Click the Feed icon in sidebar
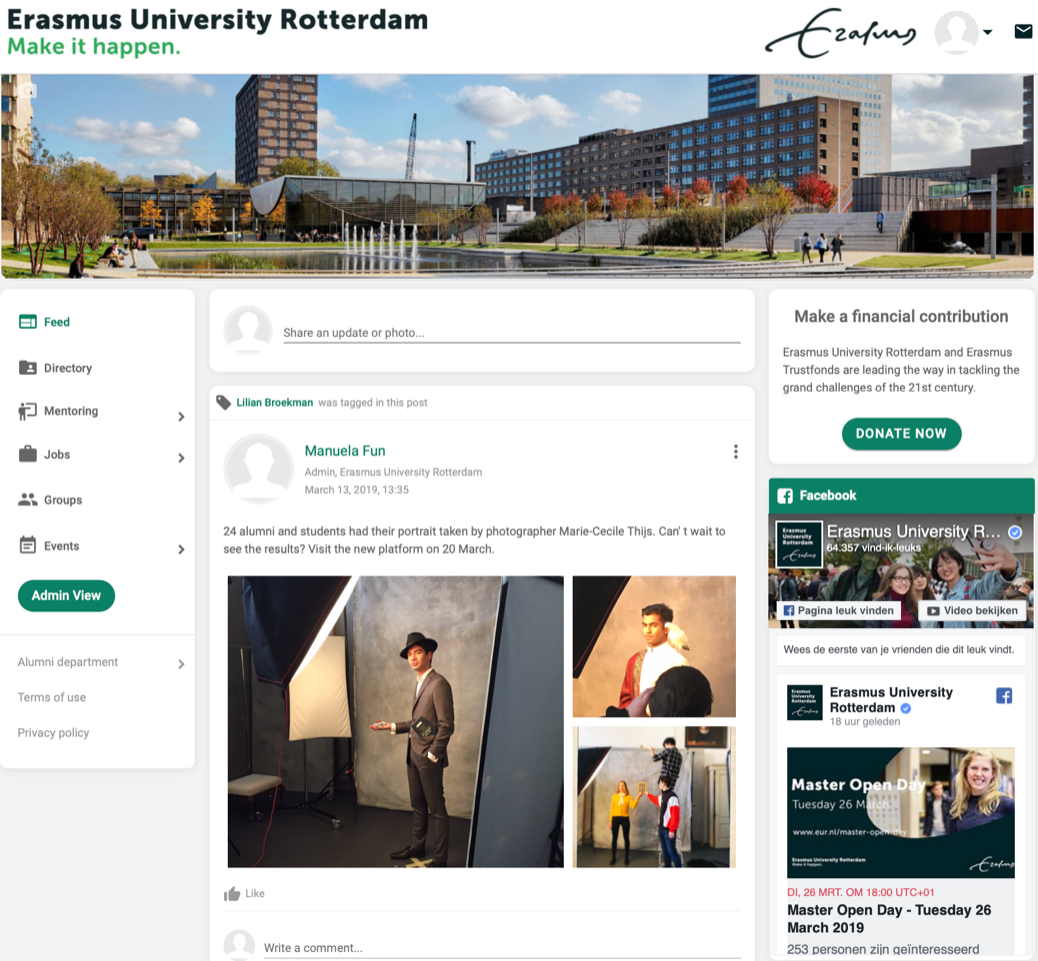 point(28,322)
